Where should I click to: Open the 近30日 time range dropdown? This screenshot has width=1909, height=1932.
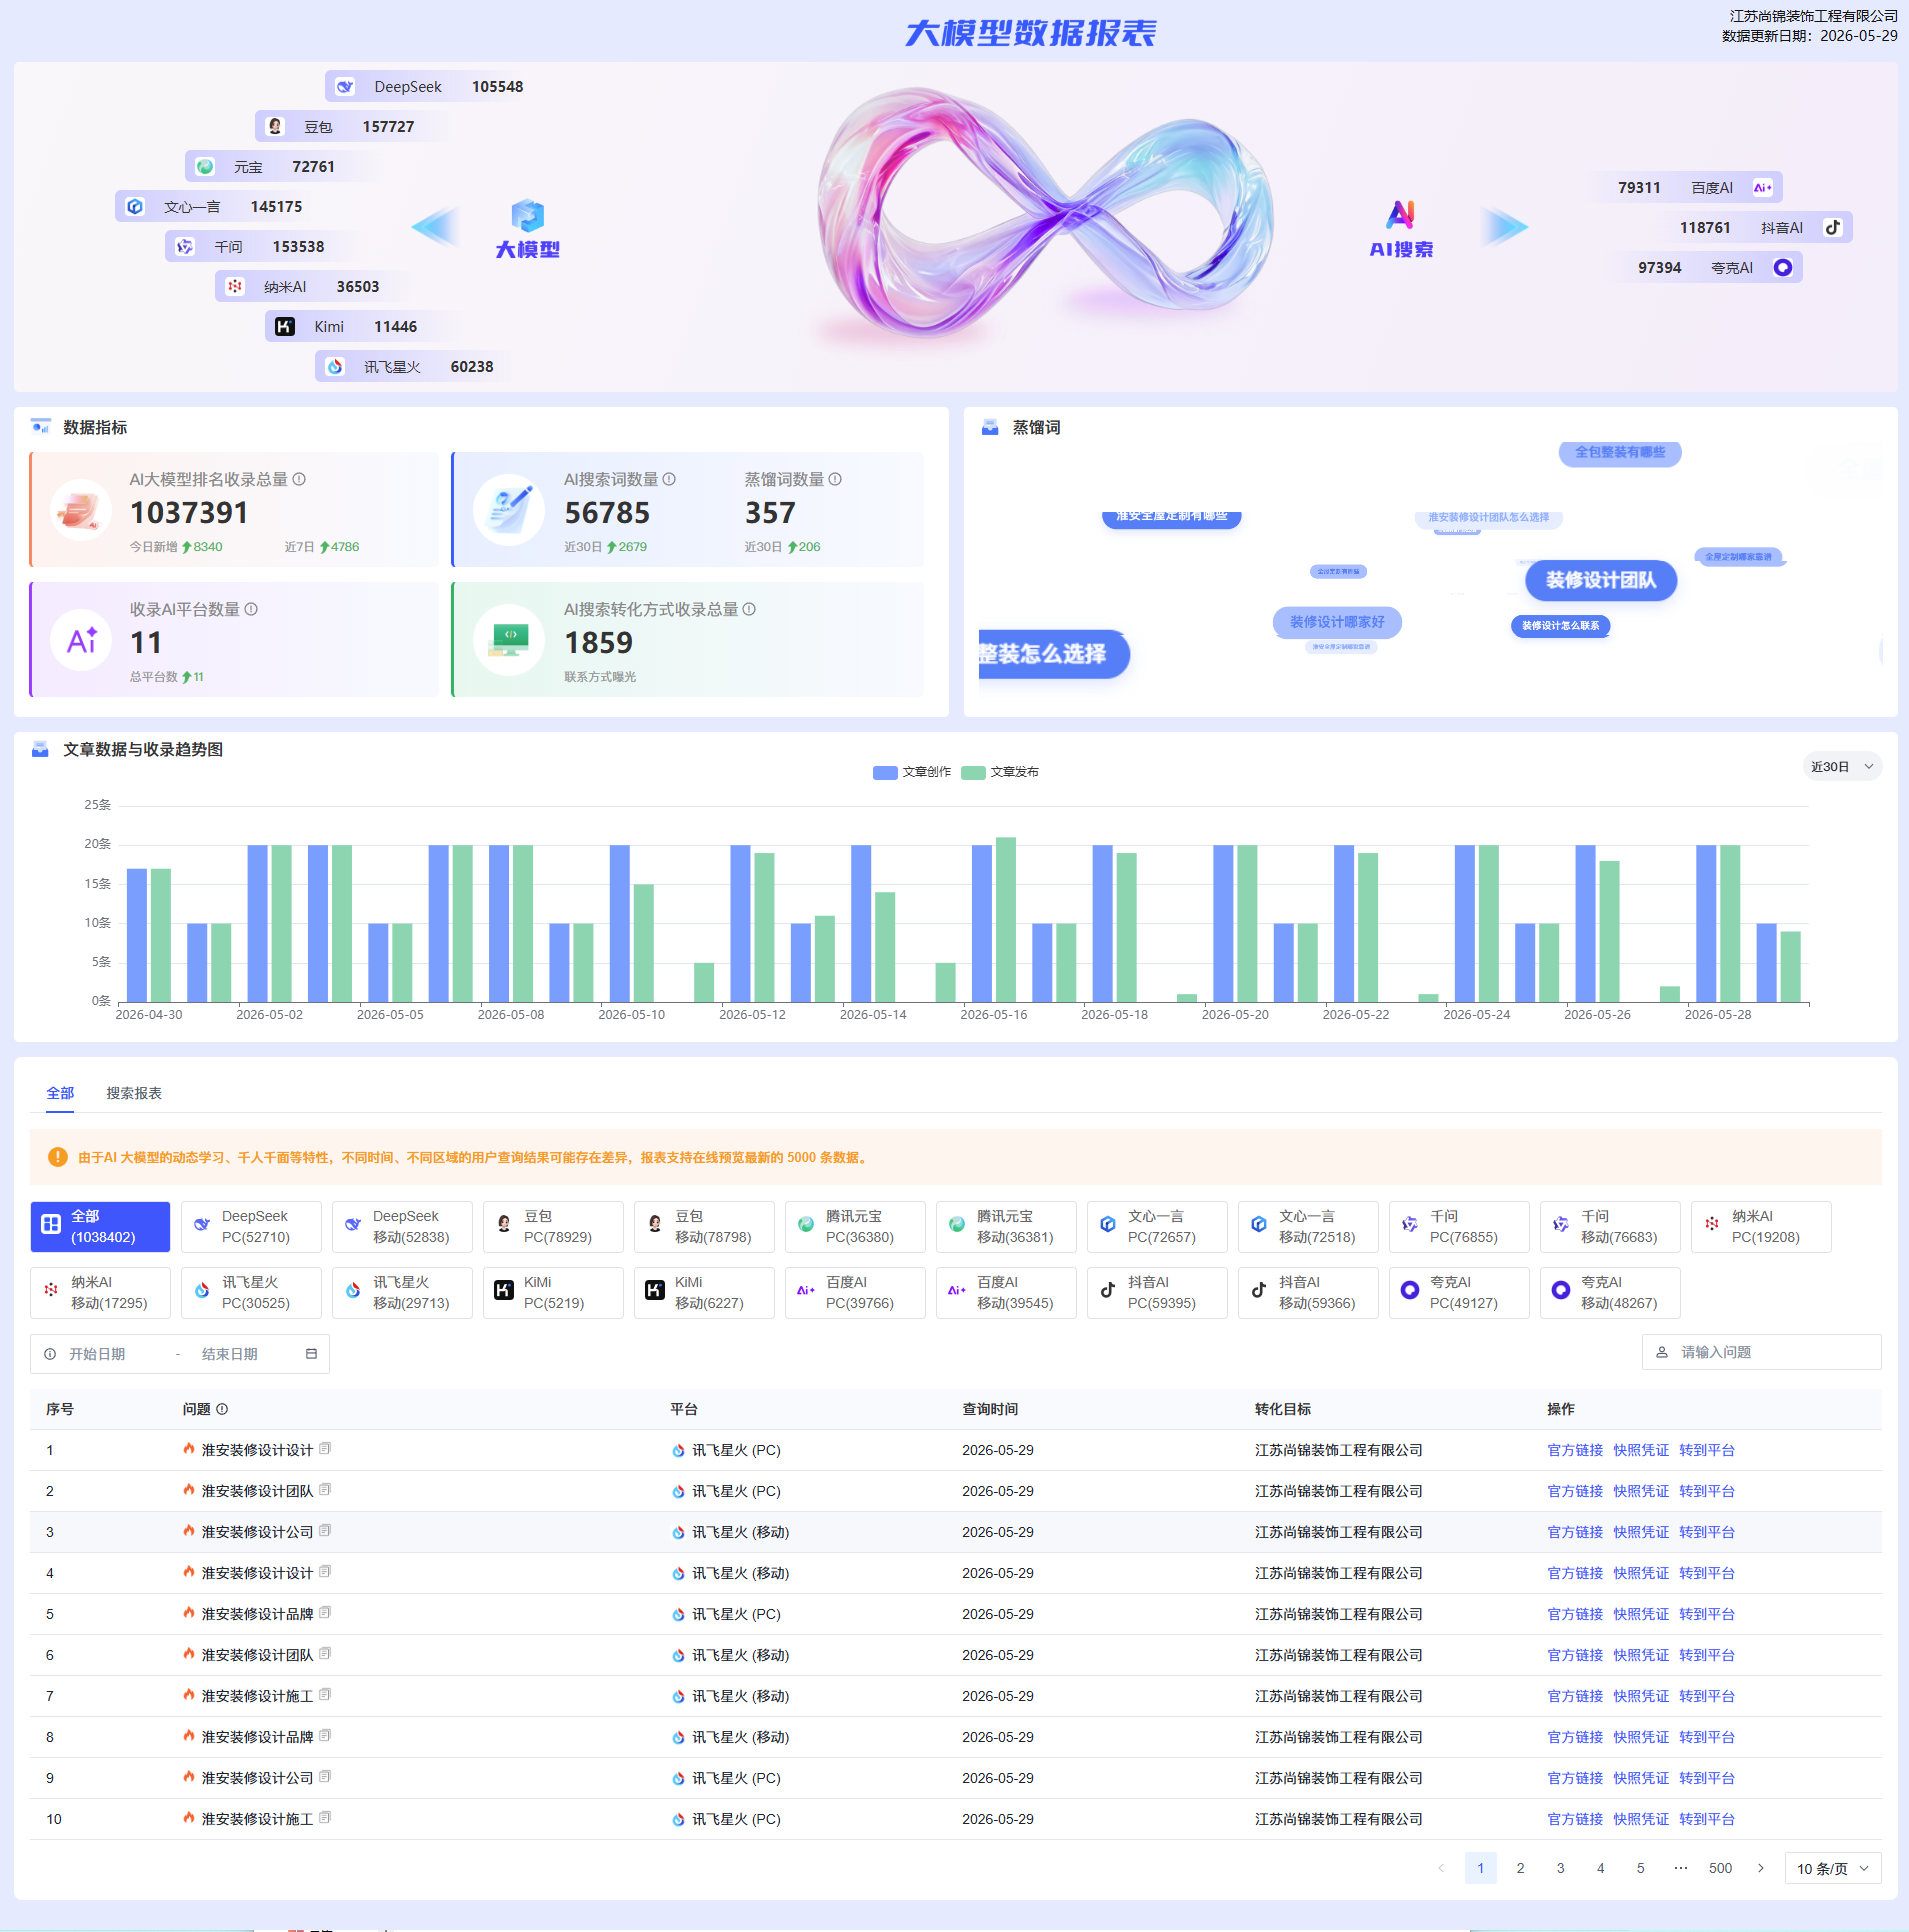tap(1842, 767)
